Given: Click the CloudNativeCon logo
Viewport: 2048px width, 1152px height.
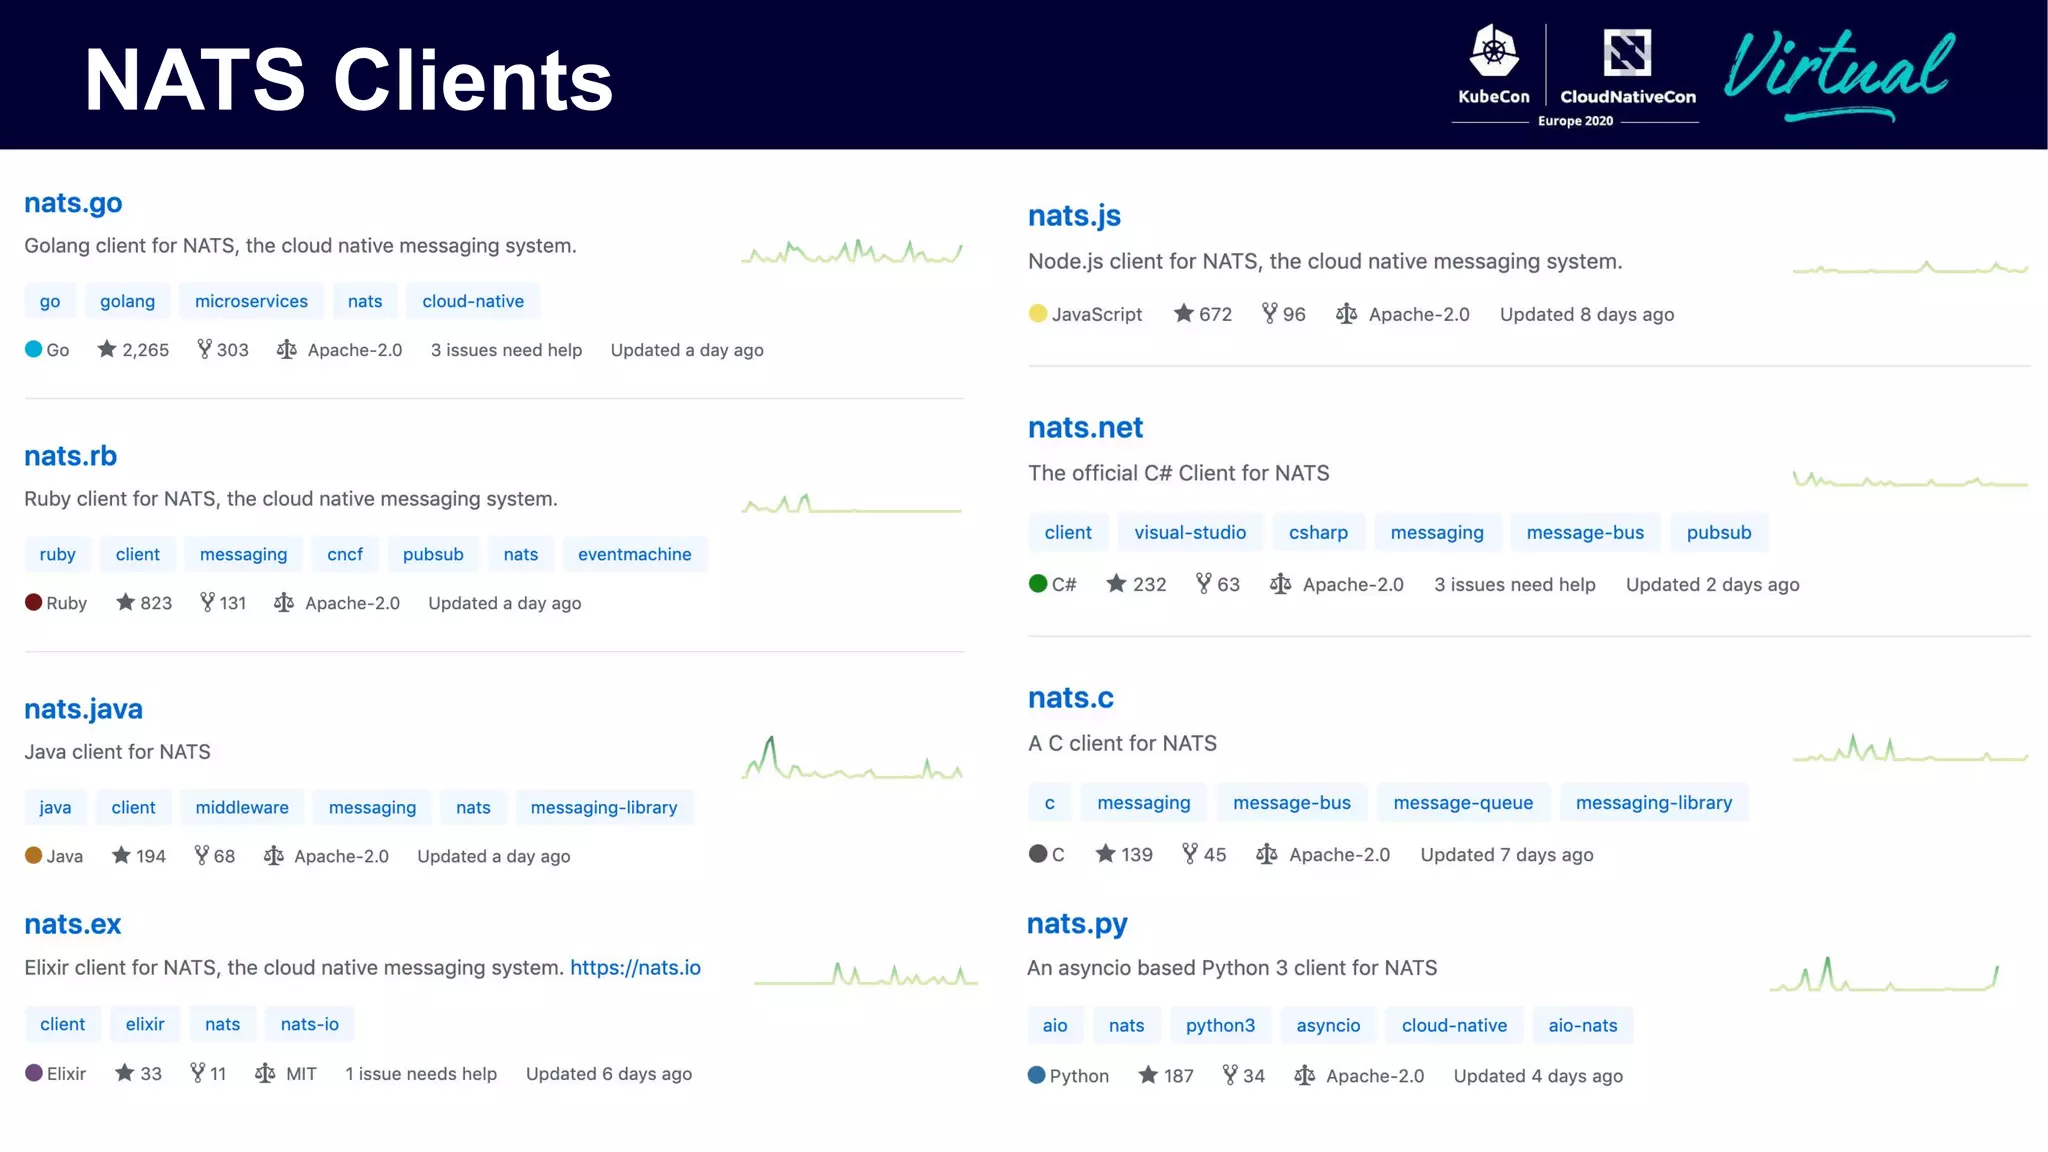Looking at the screenshot, I should pos(1627,52).
